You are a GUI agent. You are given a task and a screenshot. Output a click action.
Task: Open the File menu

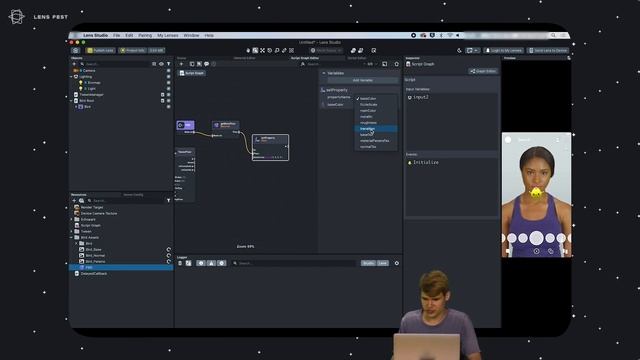[117, 36]
